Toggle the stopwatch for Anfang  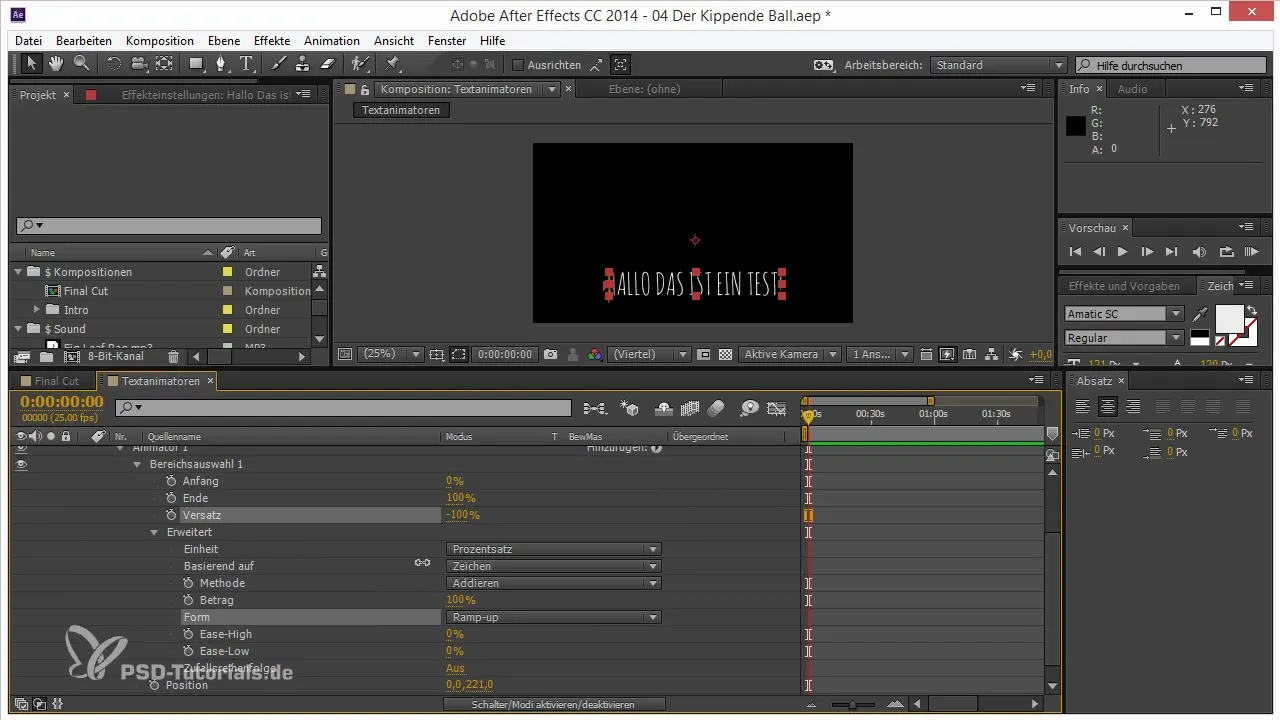[171, 481]
